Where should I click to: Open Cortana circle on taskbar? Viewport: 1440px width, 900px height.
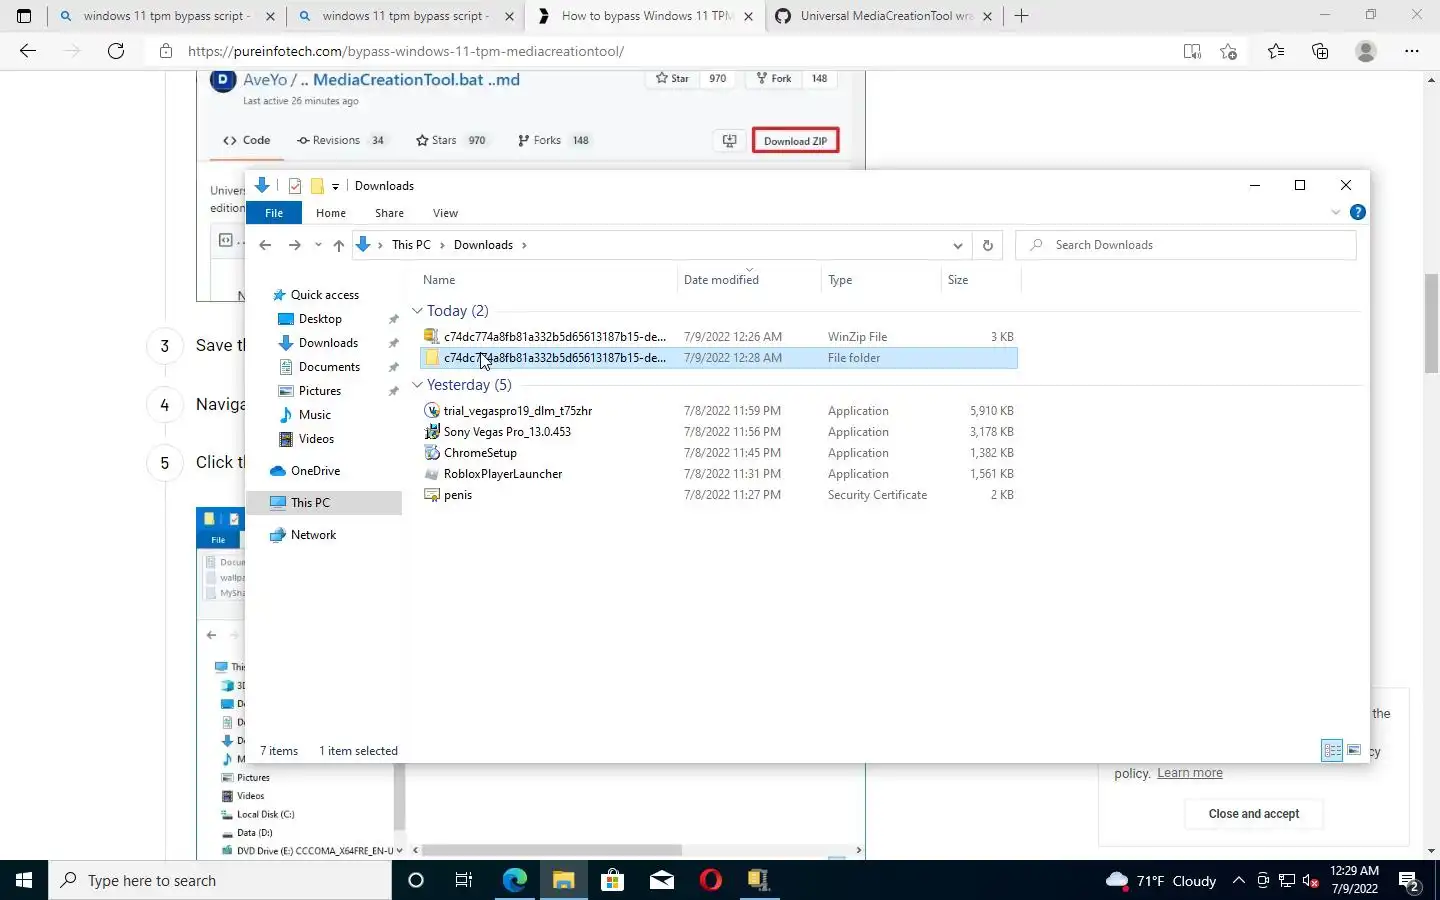pos(416,880)
